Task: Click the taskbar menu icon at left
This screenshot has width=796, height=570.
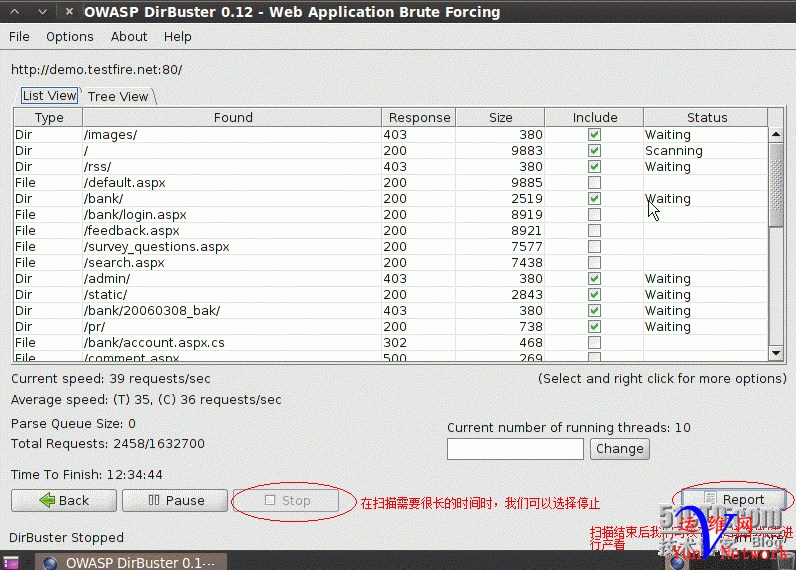Action: tap(11, 562)
